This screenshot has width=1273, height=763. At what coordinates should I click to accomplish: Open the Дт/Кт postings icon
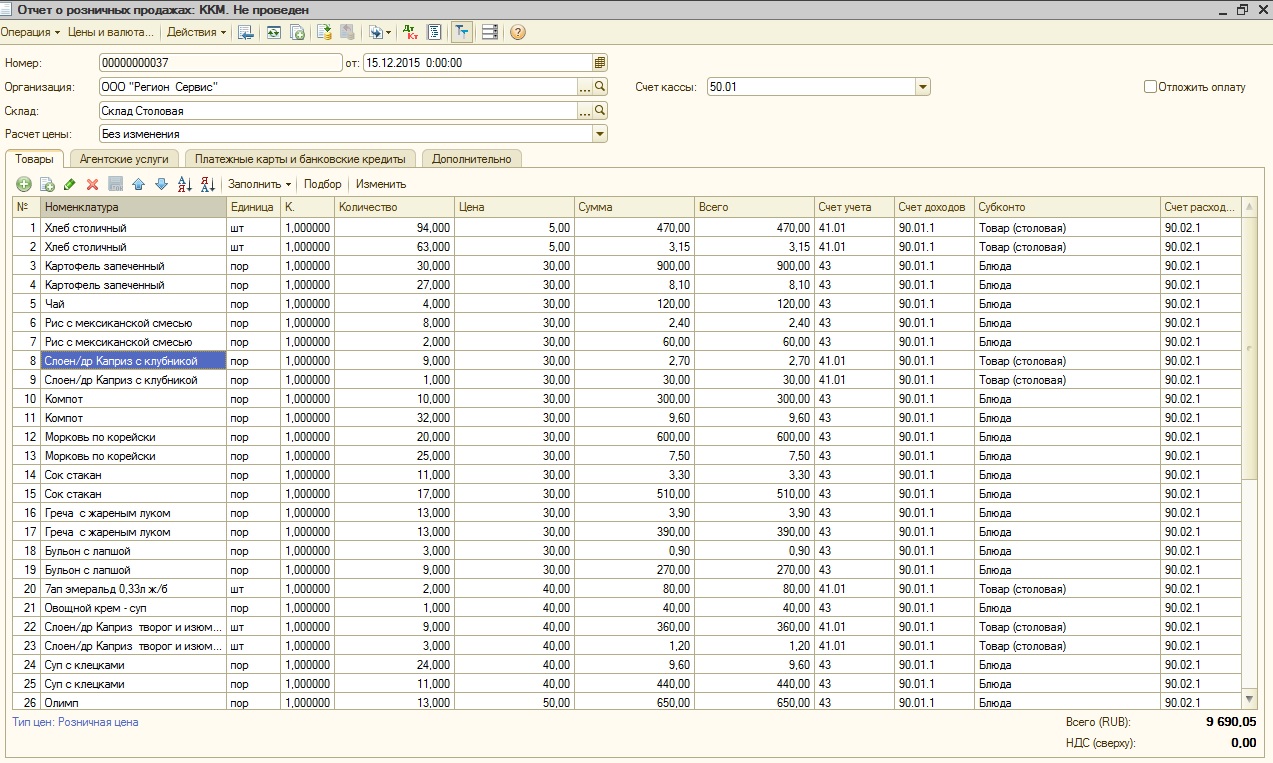click(411, 32)
